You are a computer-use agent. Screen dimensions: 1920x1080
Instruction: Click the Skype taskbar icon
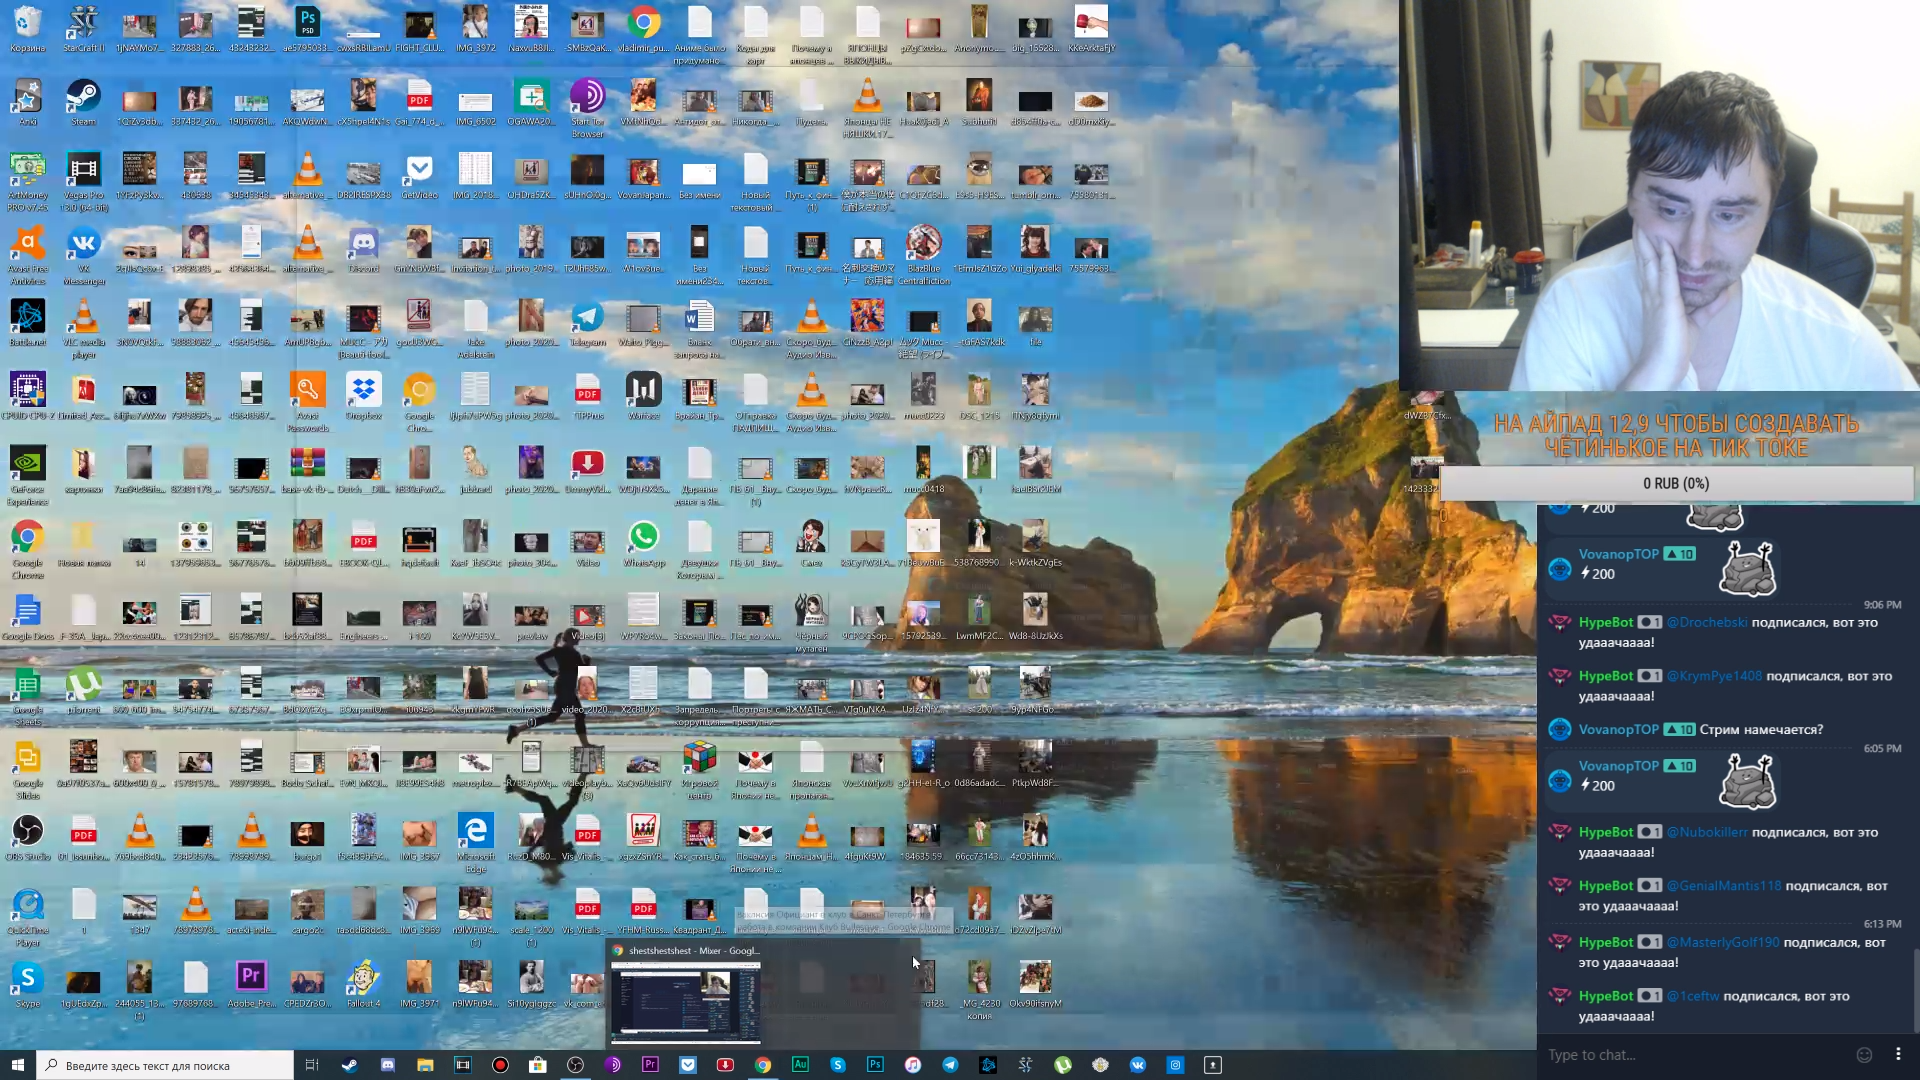[838, 1065]
